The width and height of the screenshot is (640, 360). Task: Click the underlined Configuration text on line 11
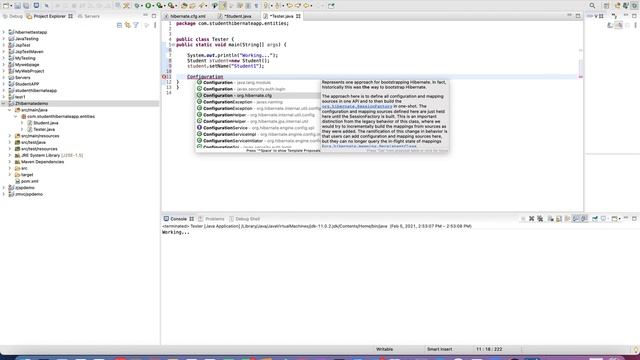coord(205,77)
